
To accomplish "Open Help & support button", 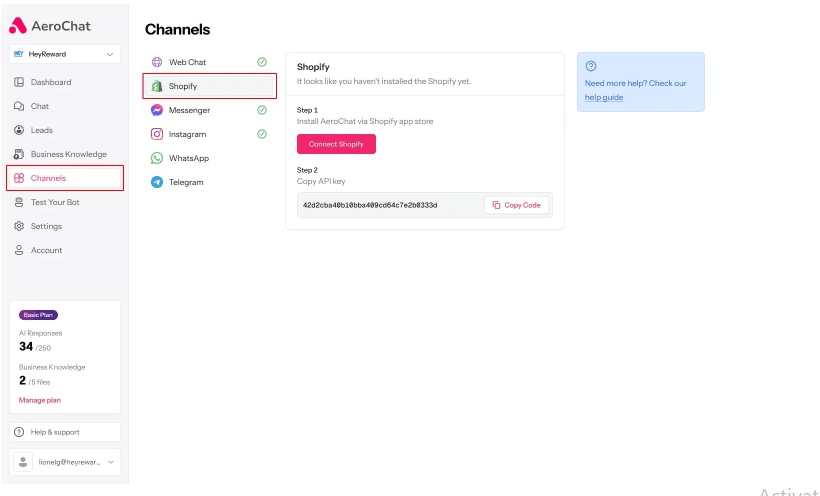I will point(65,432).
